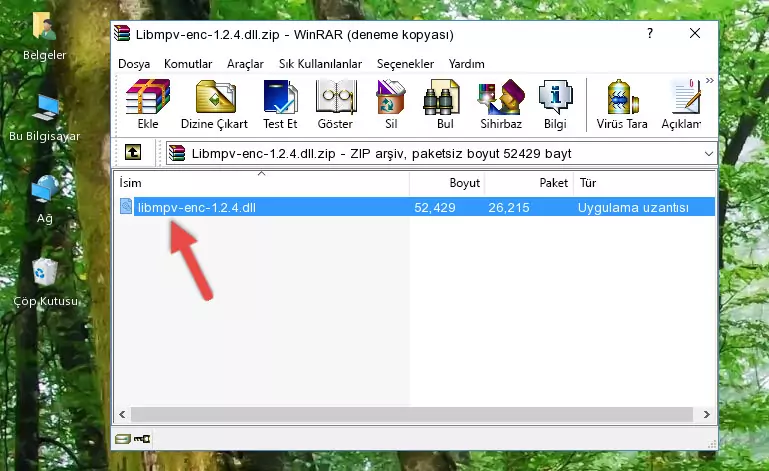Open the Araçlar menu
Image resolution: width=769 pixels, height=471 pixels.
(x=245, y=64)
